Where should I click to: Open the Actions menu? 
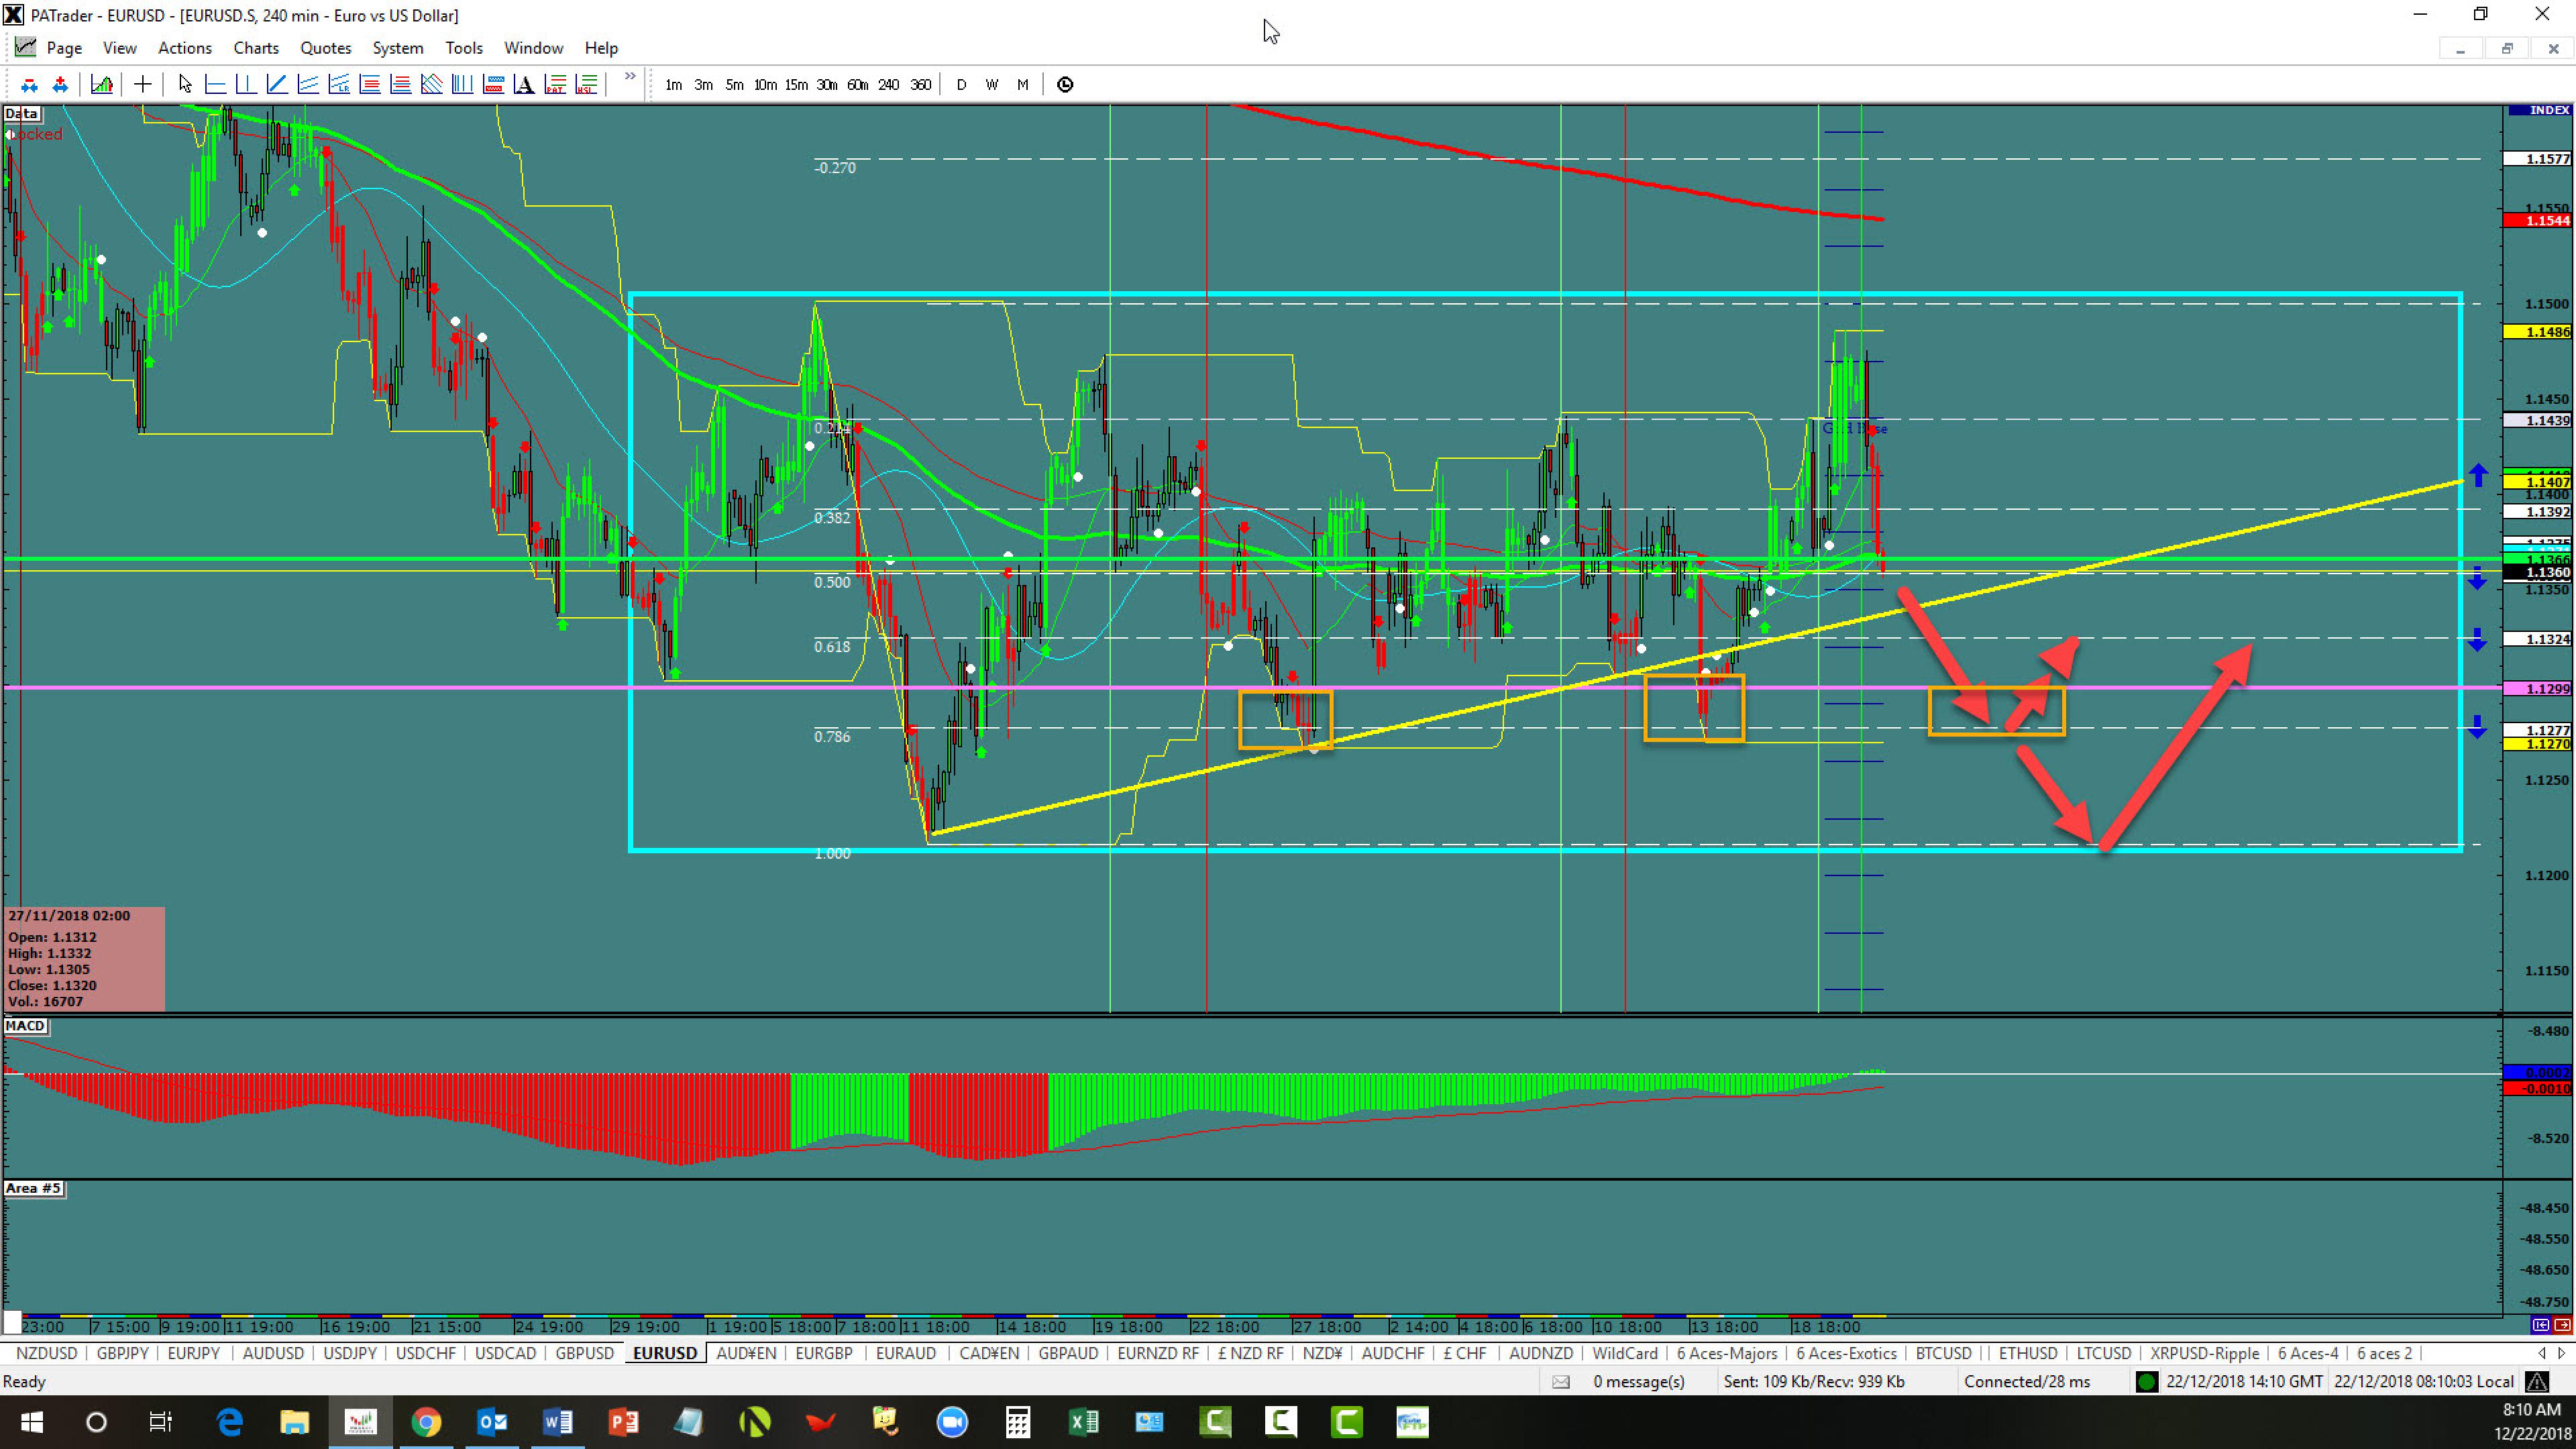185,48
